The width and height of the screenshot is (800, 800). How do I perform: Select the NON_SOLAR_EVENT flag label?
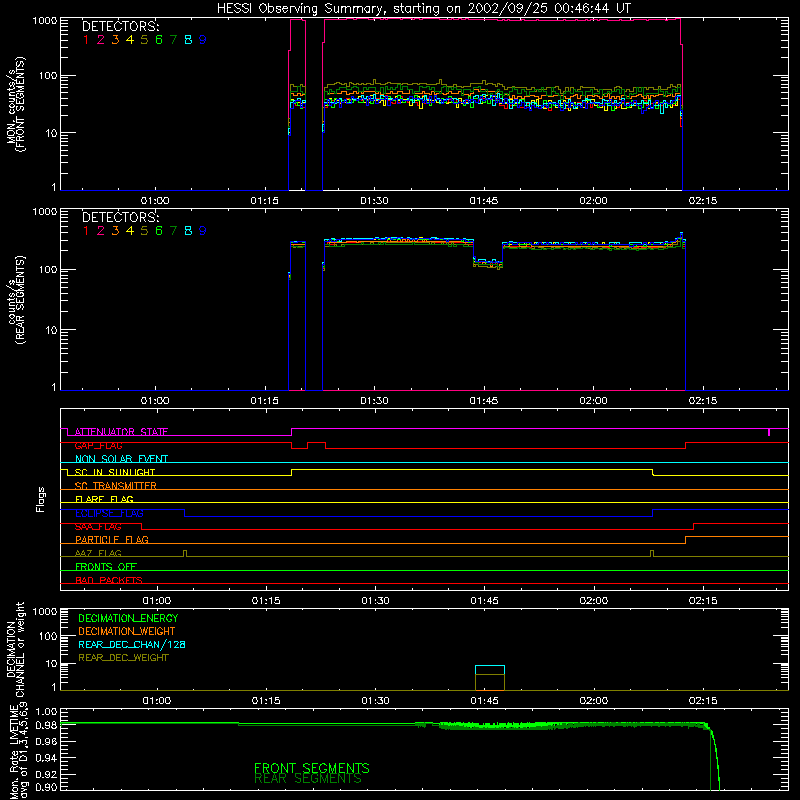click(121, 459)
